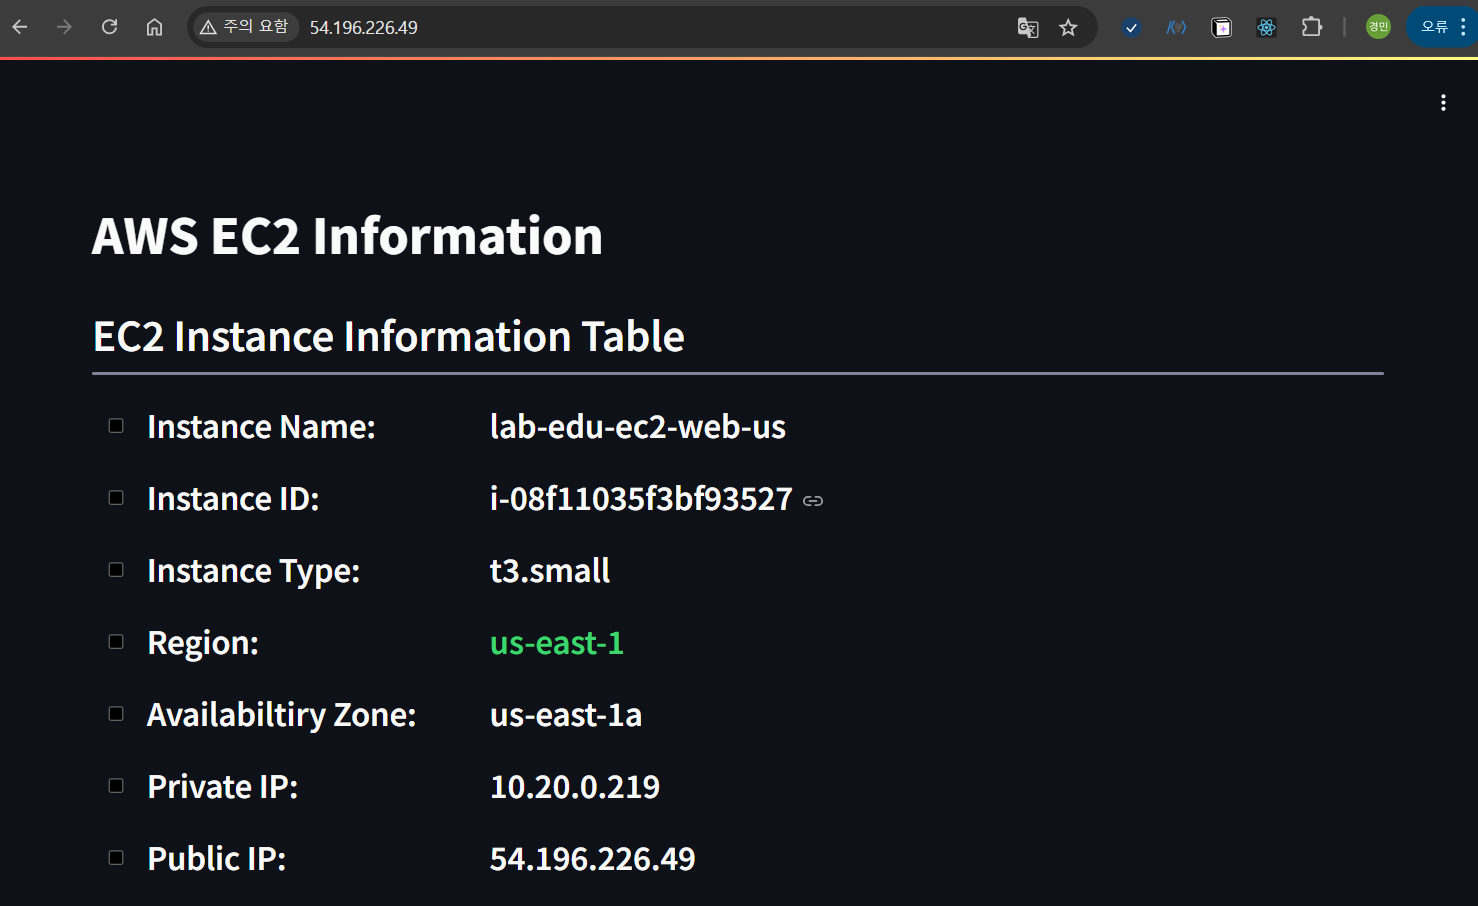This screenshot has width=1478, height=906.
Task: Click the Instance ID: label
Action: [x=233, y=499]
